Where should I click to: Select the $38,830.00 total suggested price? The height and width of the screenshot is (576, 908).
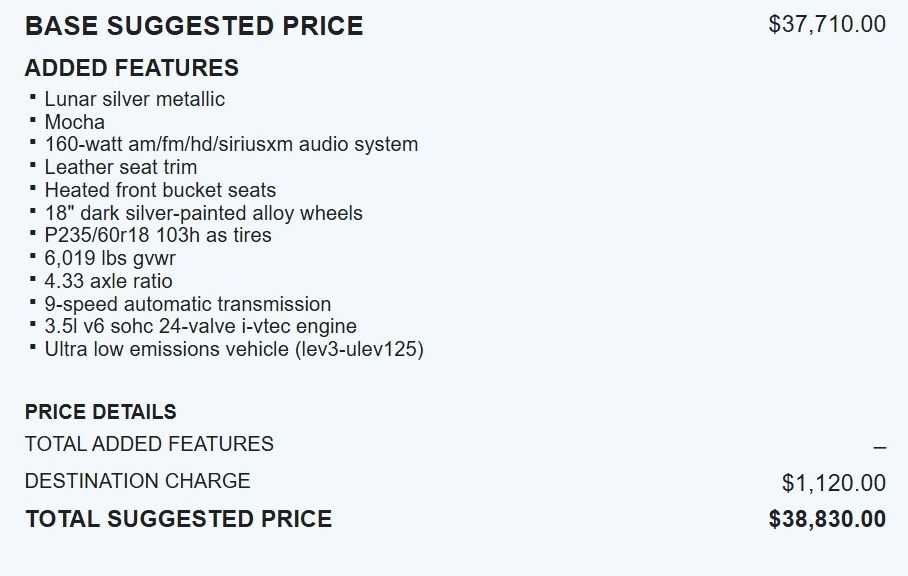(827, 519)
